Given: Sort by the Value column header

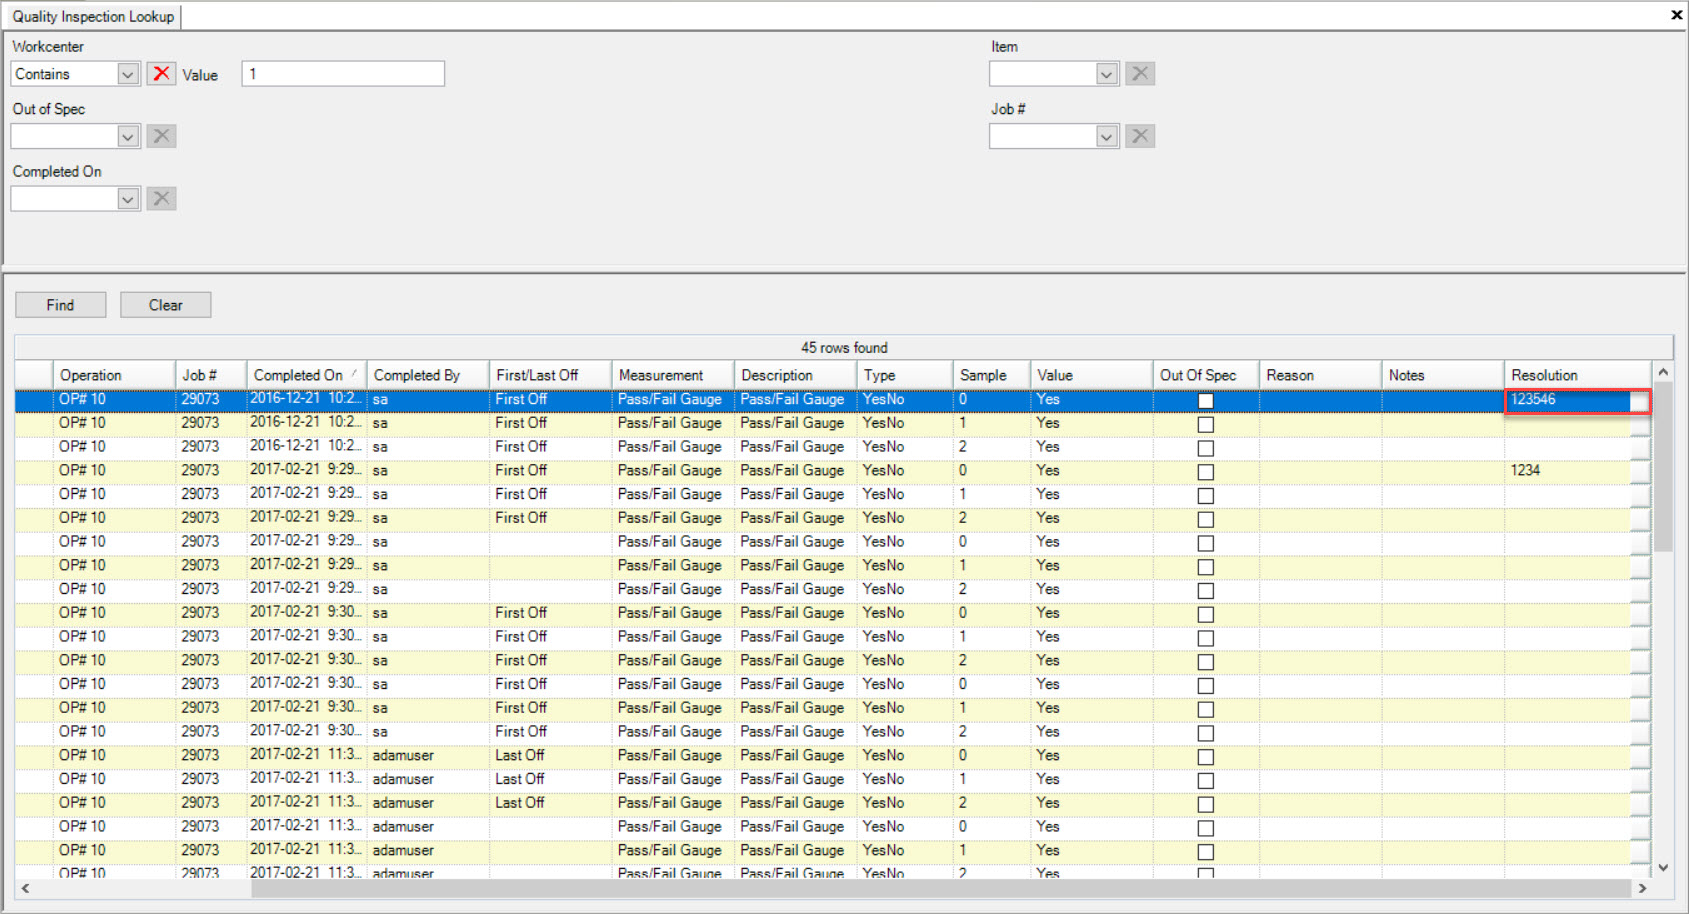Looking at the screenshot, I should click(1092, 375).
